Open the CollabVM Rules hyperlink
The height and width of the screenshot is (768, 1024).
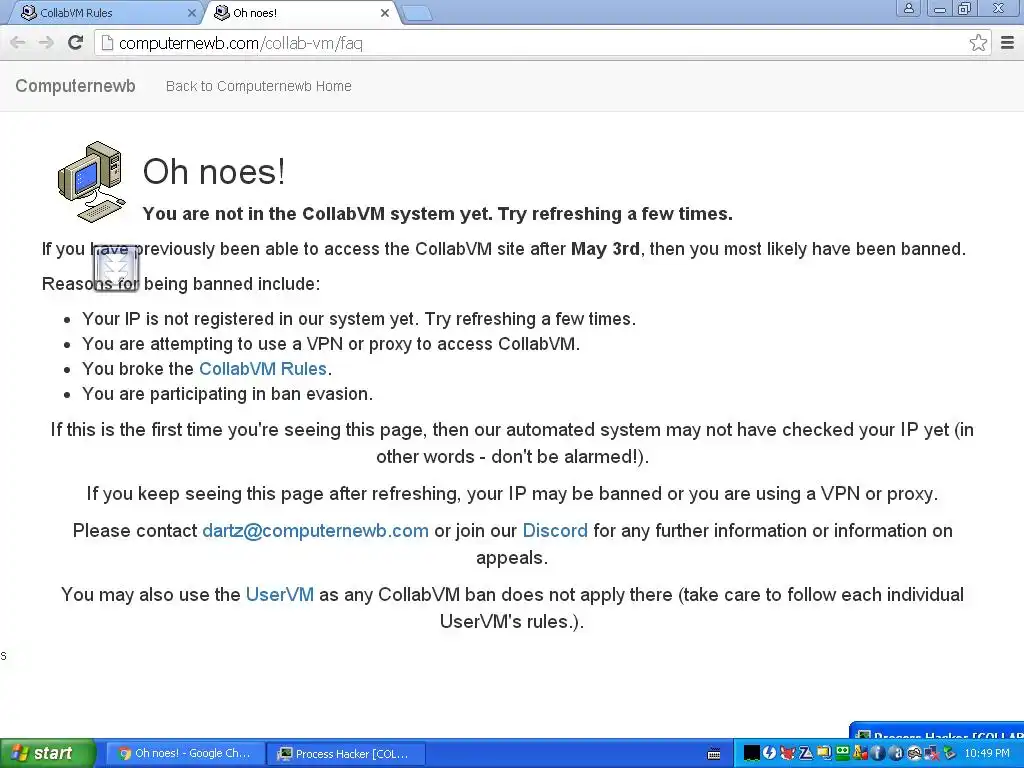263,369
